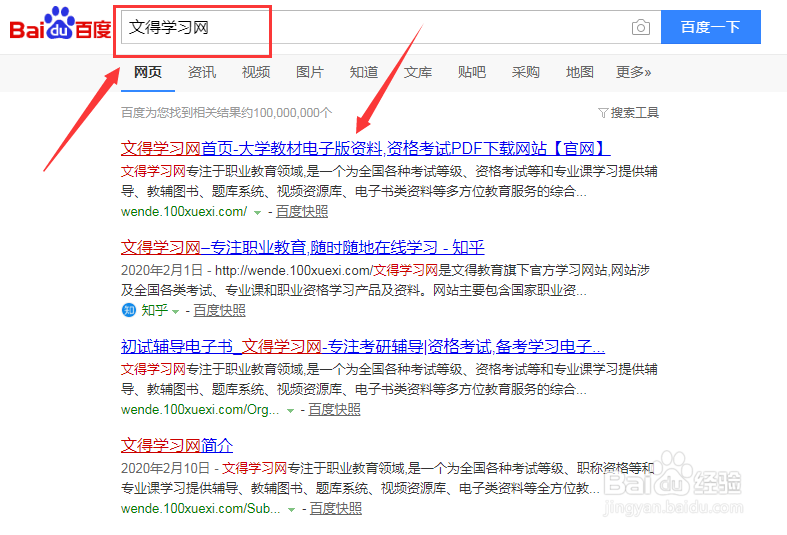Open result 文得学习网首页-大学教材电子版资料
Screen dimensions: 787x535
coord(365,149)
